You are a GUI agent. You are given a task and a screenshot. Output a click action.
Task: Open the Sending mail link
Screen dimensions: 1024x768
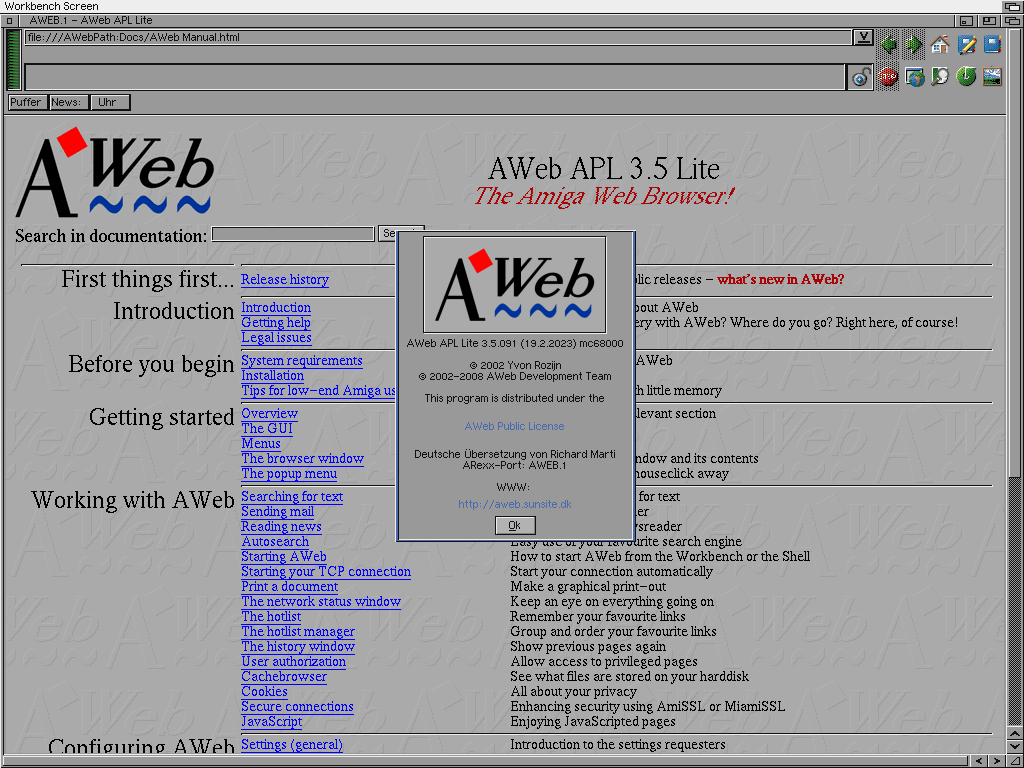click(278, 511)
